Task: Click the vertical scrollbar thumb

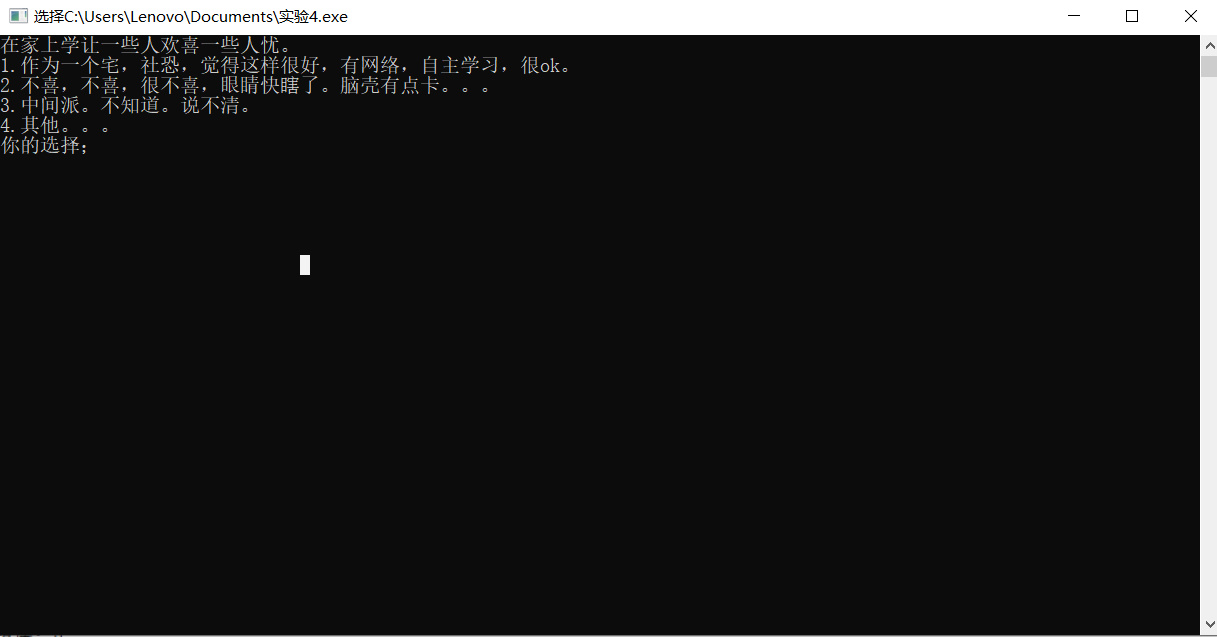Action: point(1208,67)
